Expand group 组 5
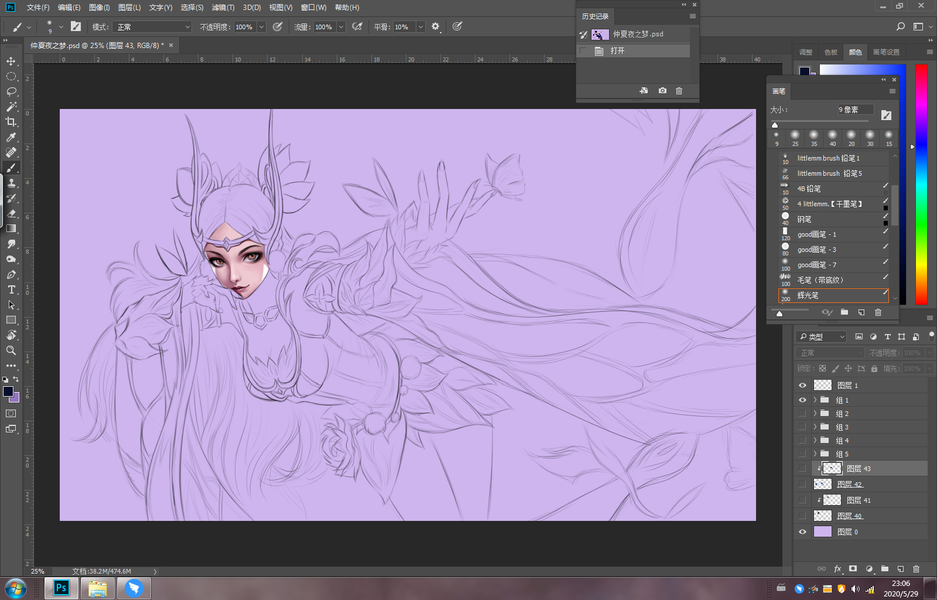937x600 pixels. pyautogui.click(x=814, y=454)
